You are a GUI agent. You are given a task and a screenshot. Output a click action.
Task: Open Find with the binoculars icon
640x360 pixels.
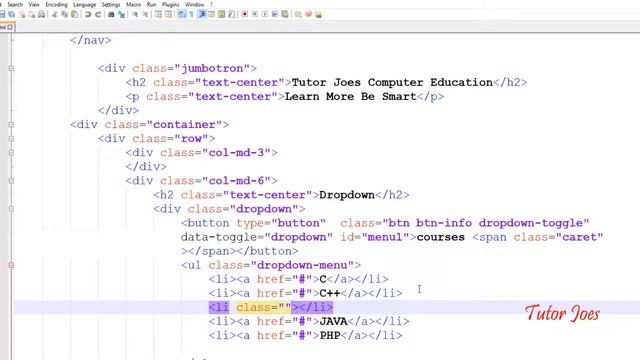pos(111,14)
